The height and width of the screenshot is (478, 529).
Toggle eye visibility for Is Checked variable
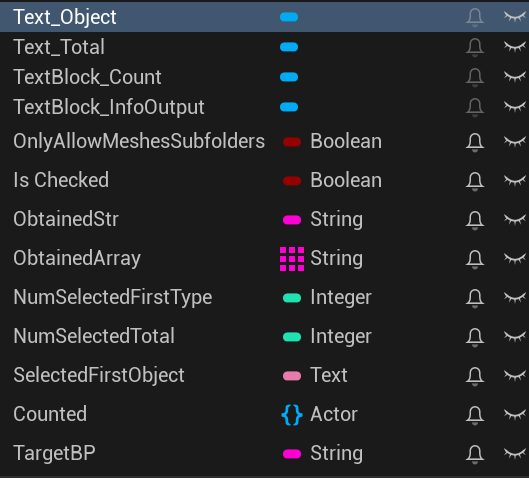[x=514, y=180]
